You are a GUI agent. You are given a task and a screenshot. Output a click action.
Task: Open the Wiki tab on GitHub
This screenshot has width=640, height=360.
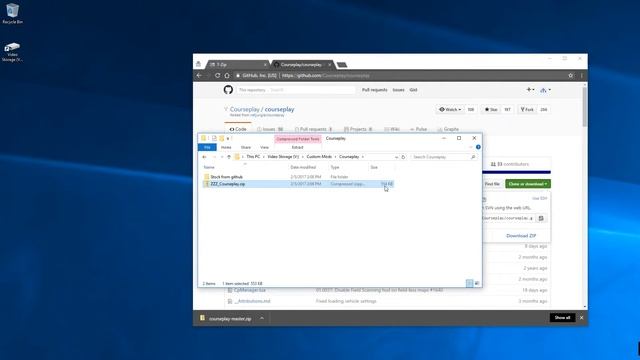coord(392,129)
